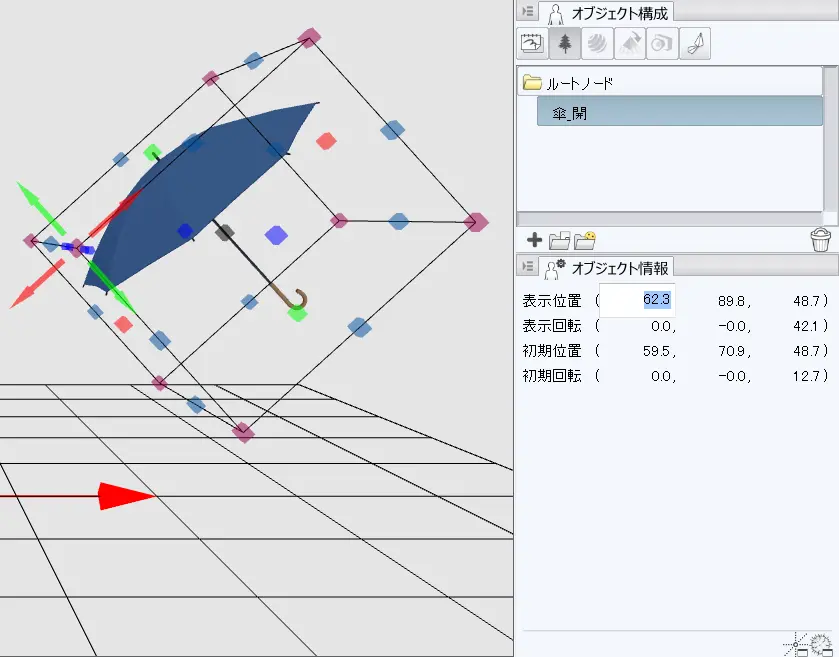Click the 表示位置 value 48.7
This screenshot has height=657, width=839.
(807, 301)
